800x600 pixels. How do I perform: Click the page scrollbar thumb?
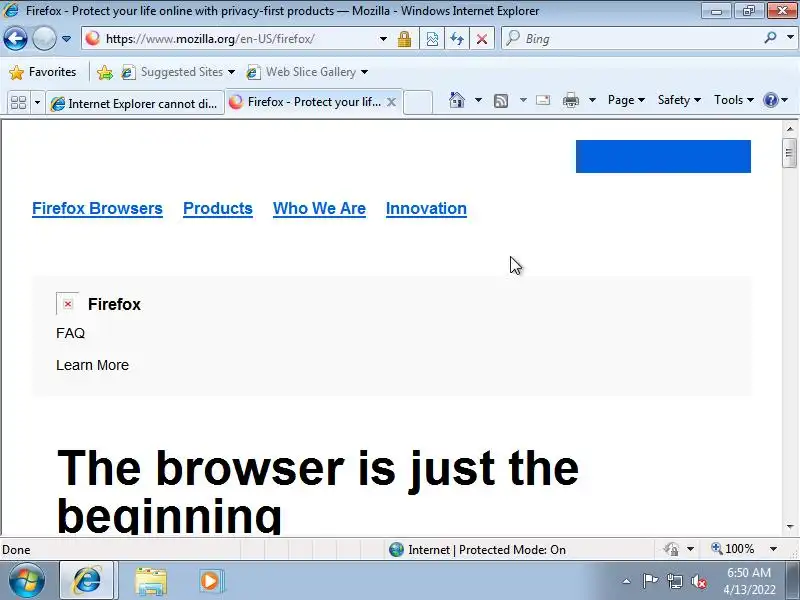(789, 153)
